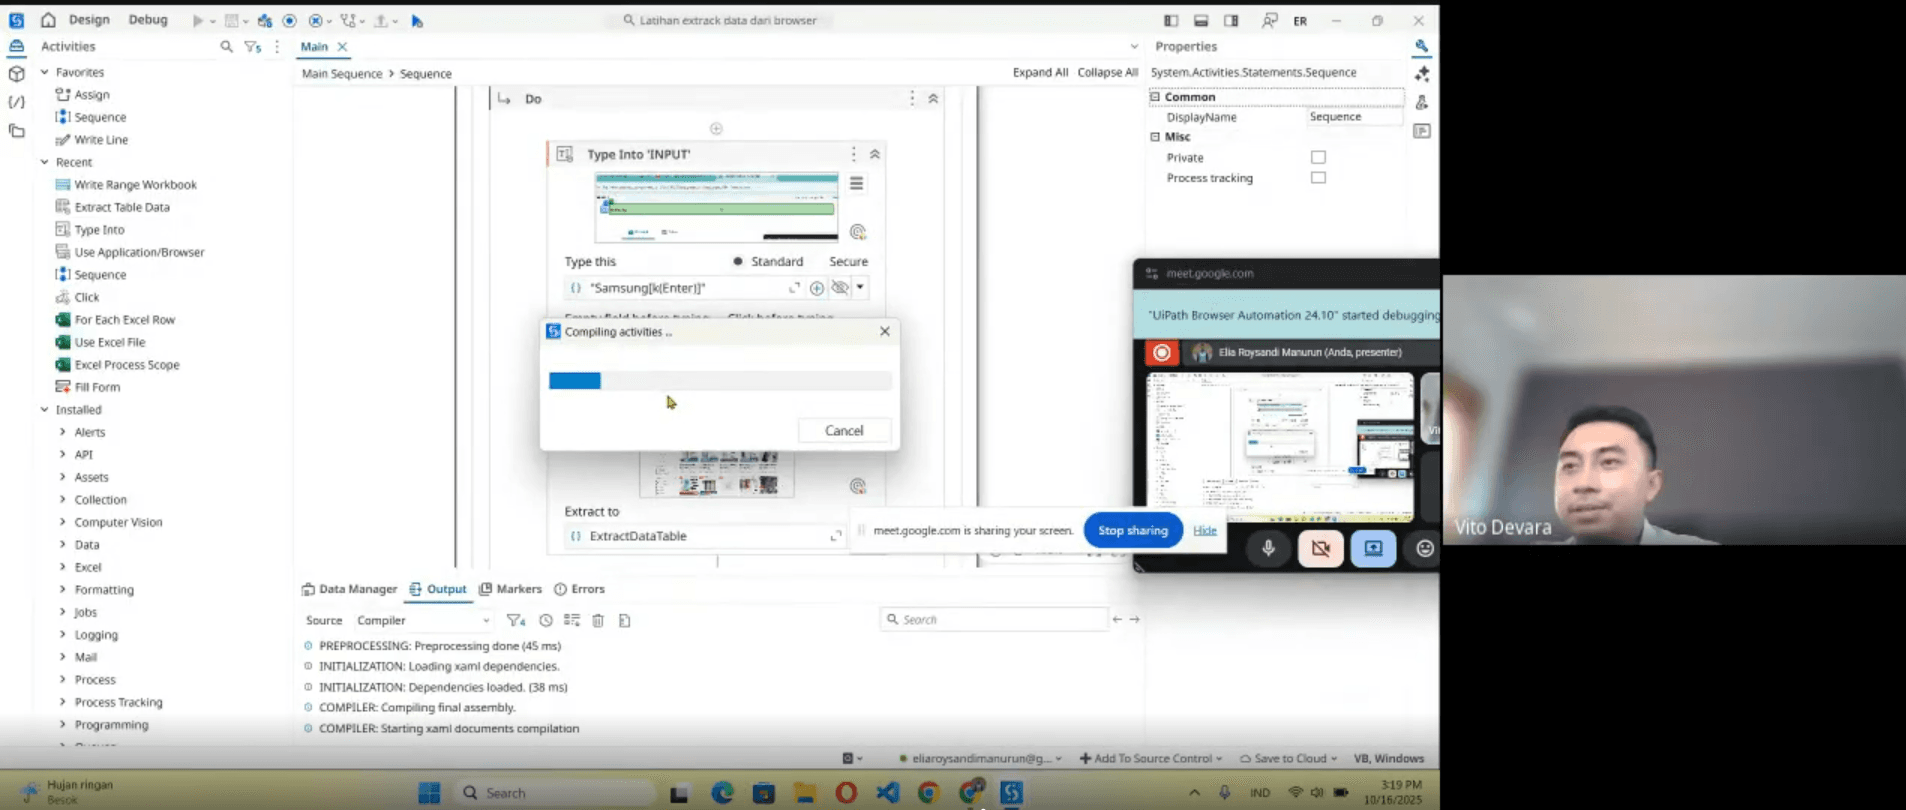
Task: Open the feedback person-chat icon
Action: pos(1269,20)
